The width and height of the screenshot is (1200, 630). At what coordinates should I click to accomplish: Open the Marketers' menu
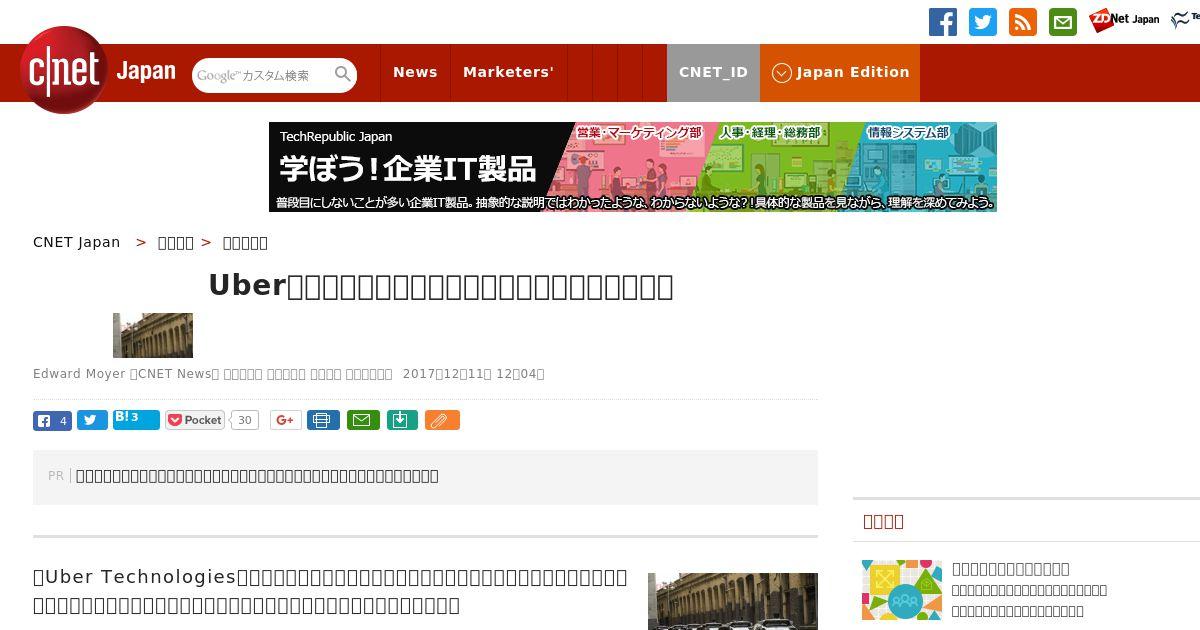coord(508,72)
